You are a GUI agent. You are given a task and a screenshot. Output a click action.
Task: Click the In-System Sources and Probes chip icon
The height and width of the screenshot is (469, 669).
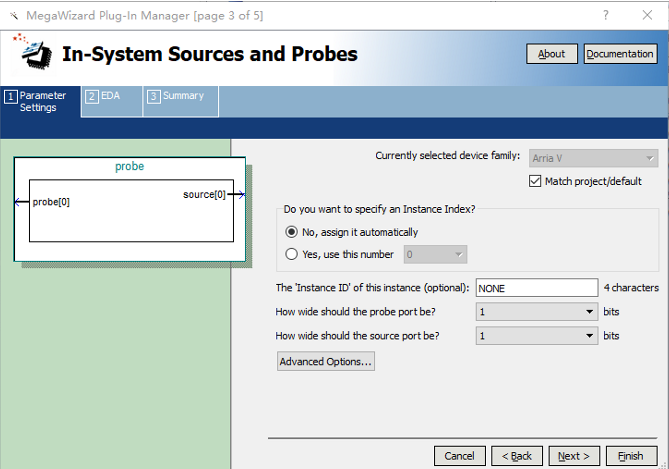pyautogui.click(x=33, y=53)
